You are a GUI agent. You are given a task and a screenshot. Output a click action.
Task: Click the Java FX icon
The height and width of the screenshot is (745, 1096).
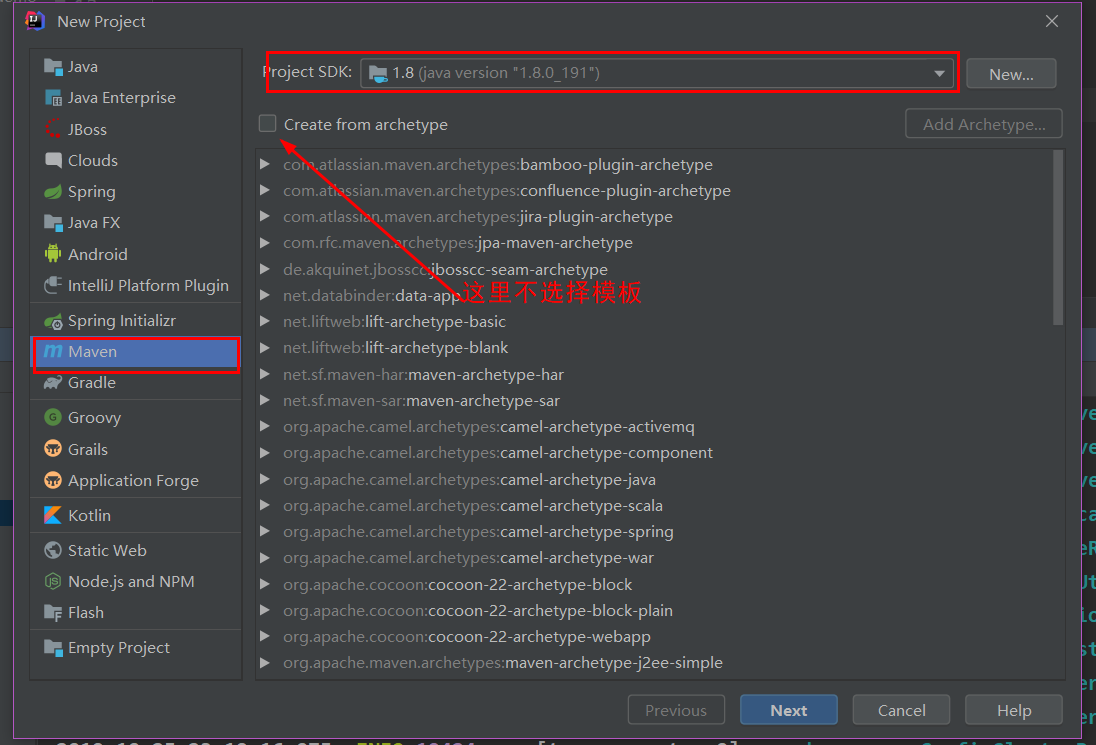(x=53, y=223)
